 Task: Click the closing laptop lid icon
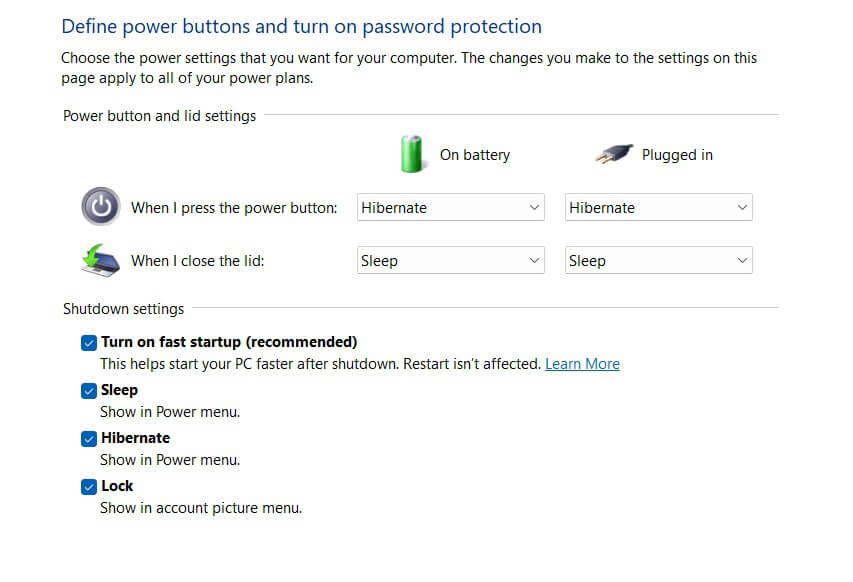pos(100,259)
